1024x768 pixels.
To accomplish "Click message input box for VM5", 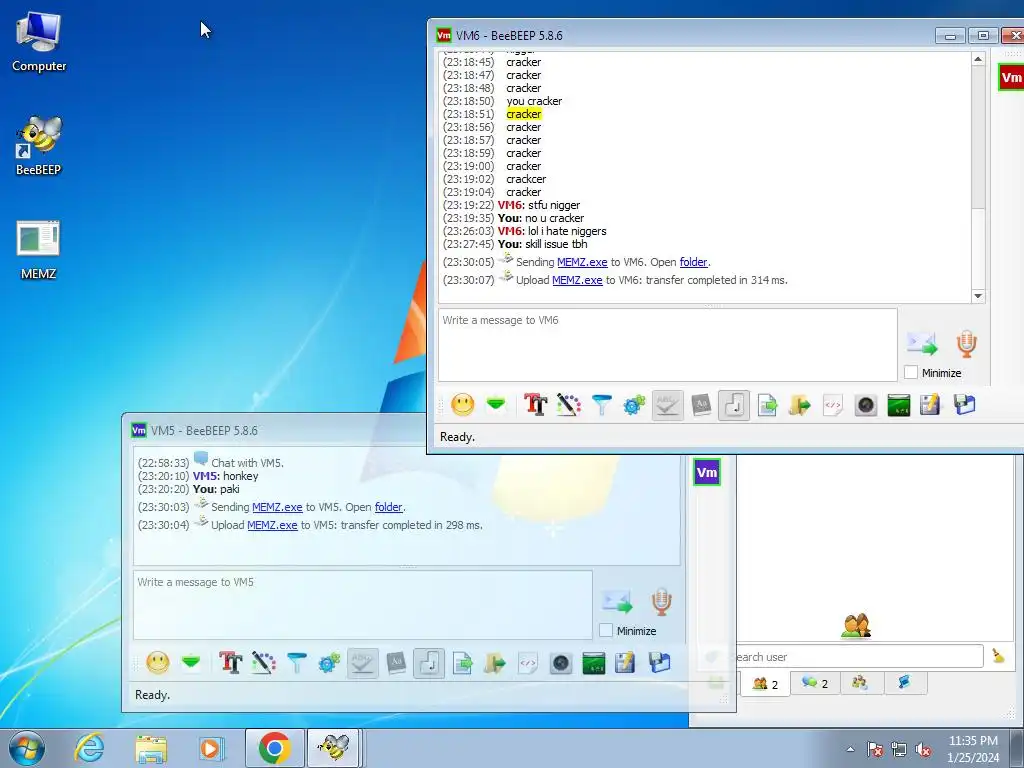I will click(x=362, y=605).
